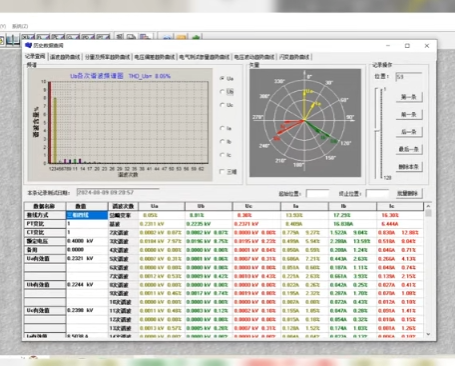The height and width of the screenshot is (366, 455).
Task: Click the Ua有效值 row label
Action: 45,258
